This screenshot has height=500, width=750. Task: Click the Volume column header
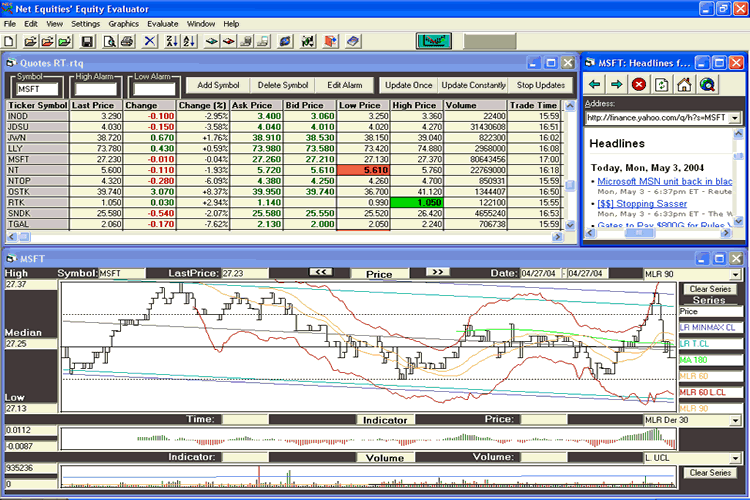[x=475, y=105]
